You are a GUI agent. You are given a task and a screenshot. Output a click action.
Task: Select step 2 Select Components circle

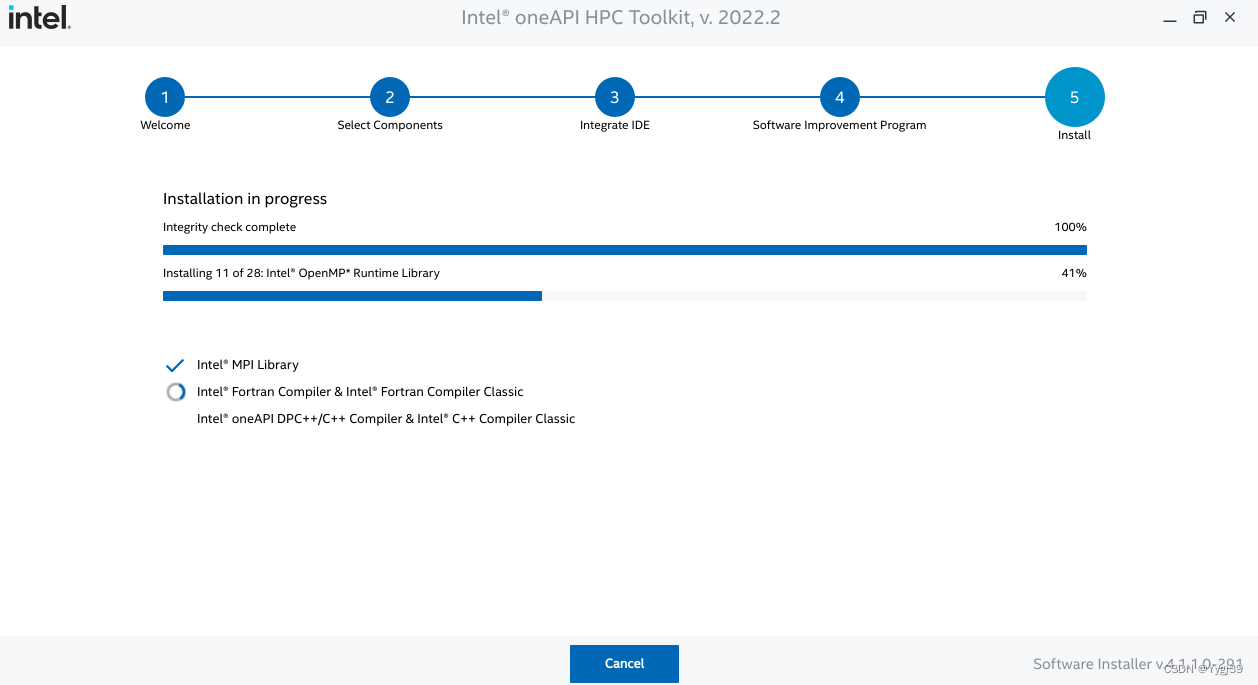(390, 97)
